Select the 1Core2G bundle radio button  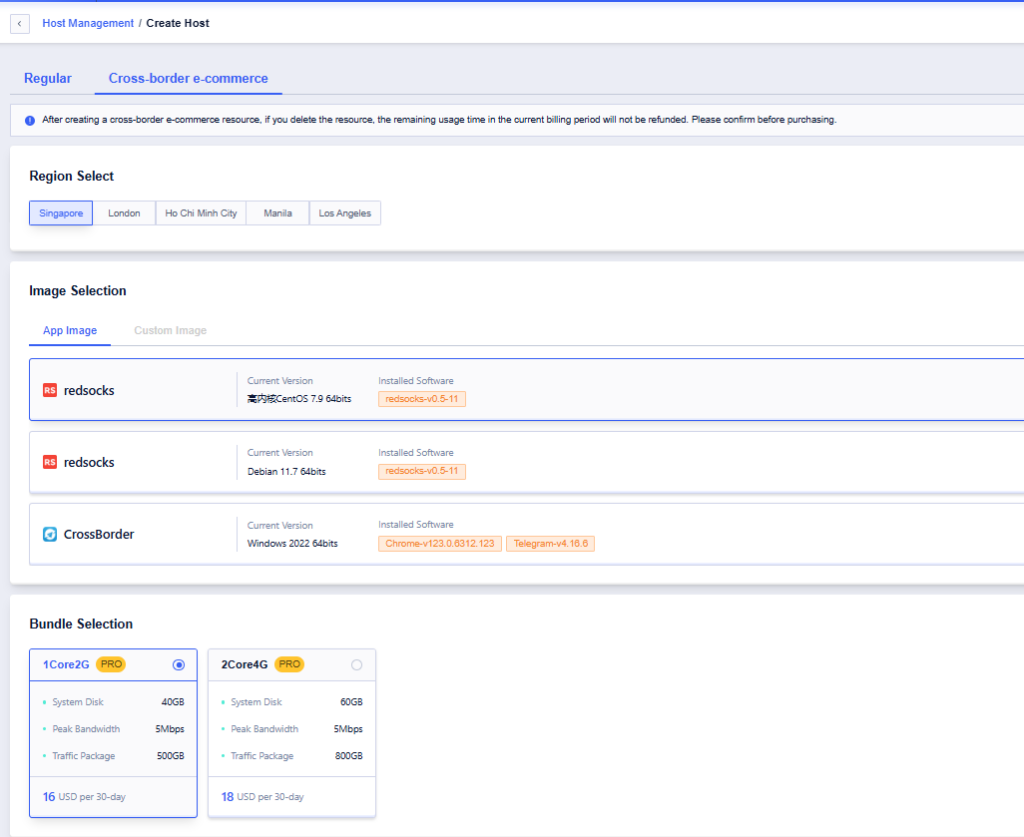(x=178, y=665)
